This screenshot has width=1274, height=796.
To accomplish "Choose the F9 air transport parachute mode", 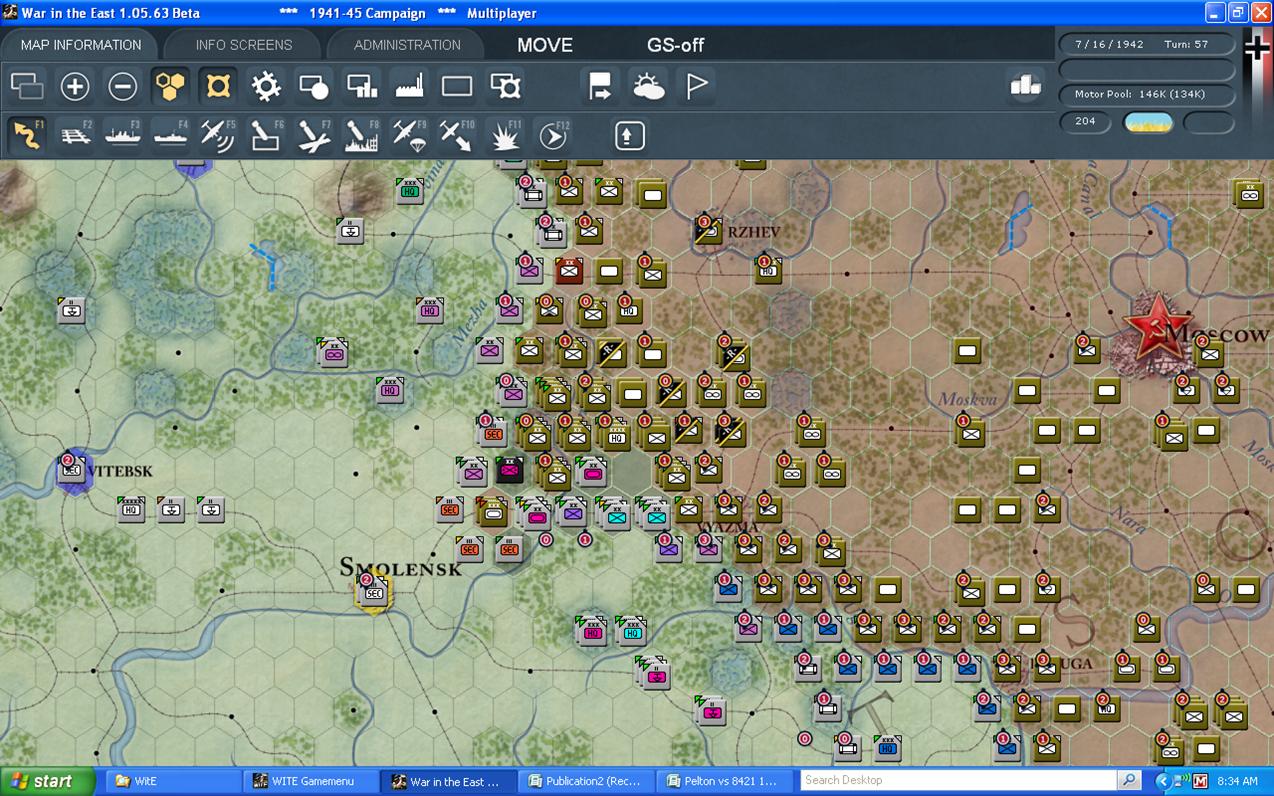I will [410, 135].
